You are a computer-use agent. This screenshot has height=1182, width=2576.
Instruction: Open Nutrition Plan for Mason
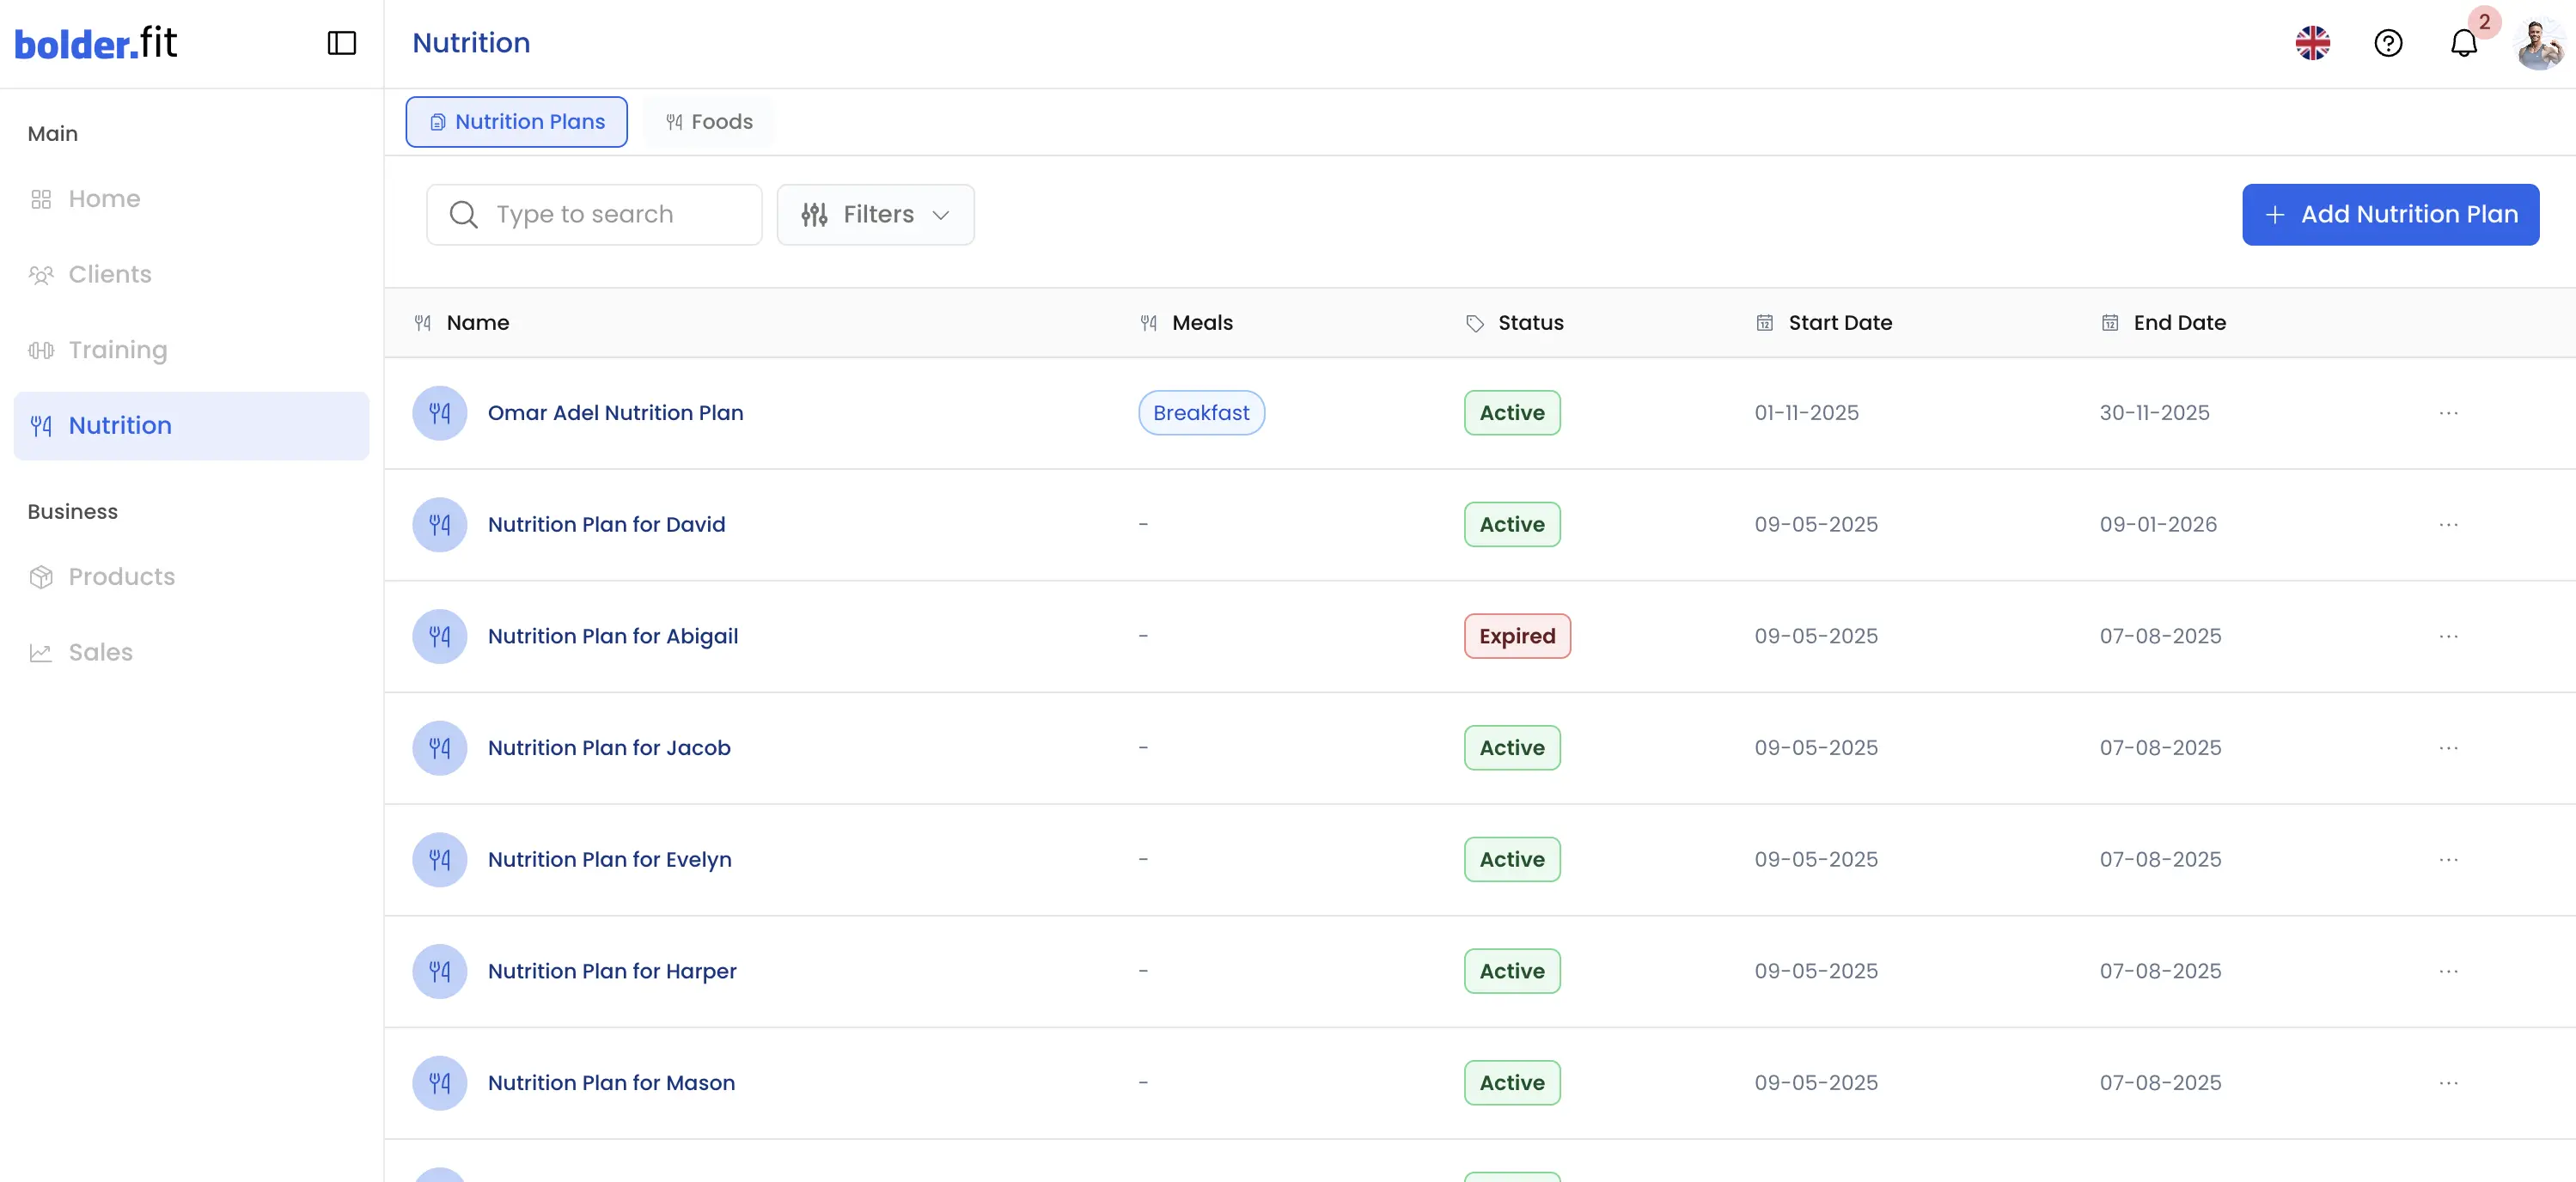click(611, 1083)
